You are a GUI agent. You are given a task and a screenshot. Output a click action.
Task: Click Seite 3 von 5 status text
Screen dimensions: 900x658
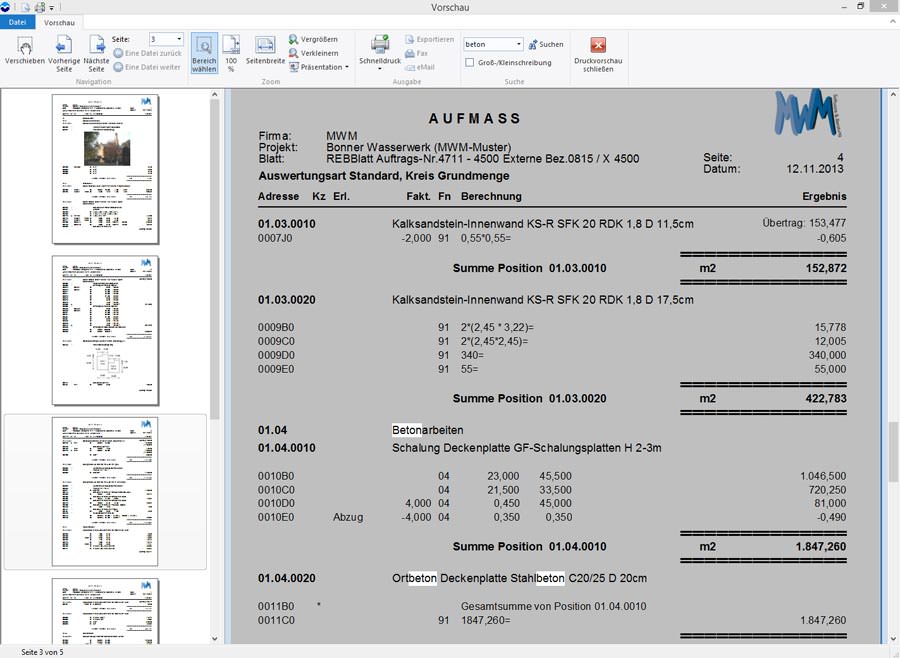coord(42,652)
